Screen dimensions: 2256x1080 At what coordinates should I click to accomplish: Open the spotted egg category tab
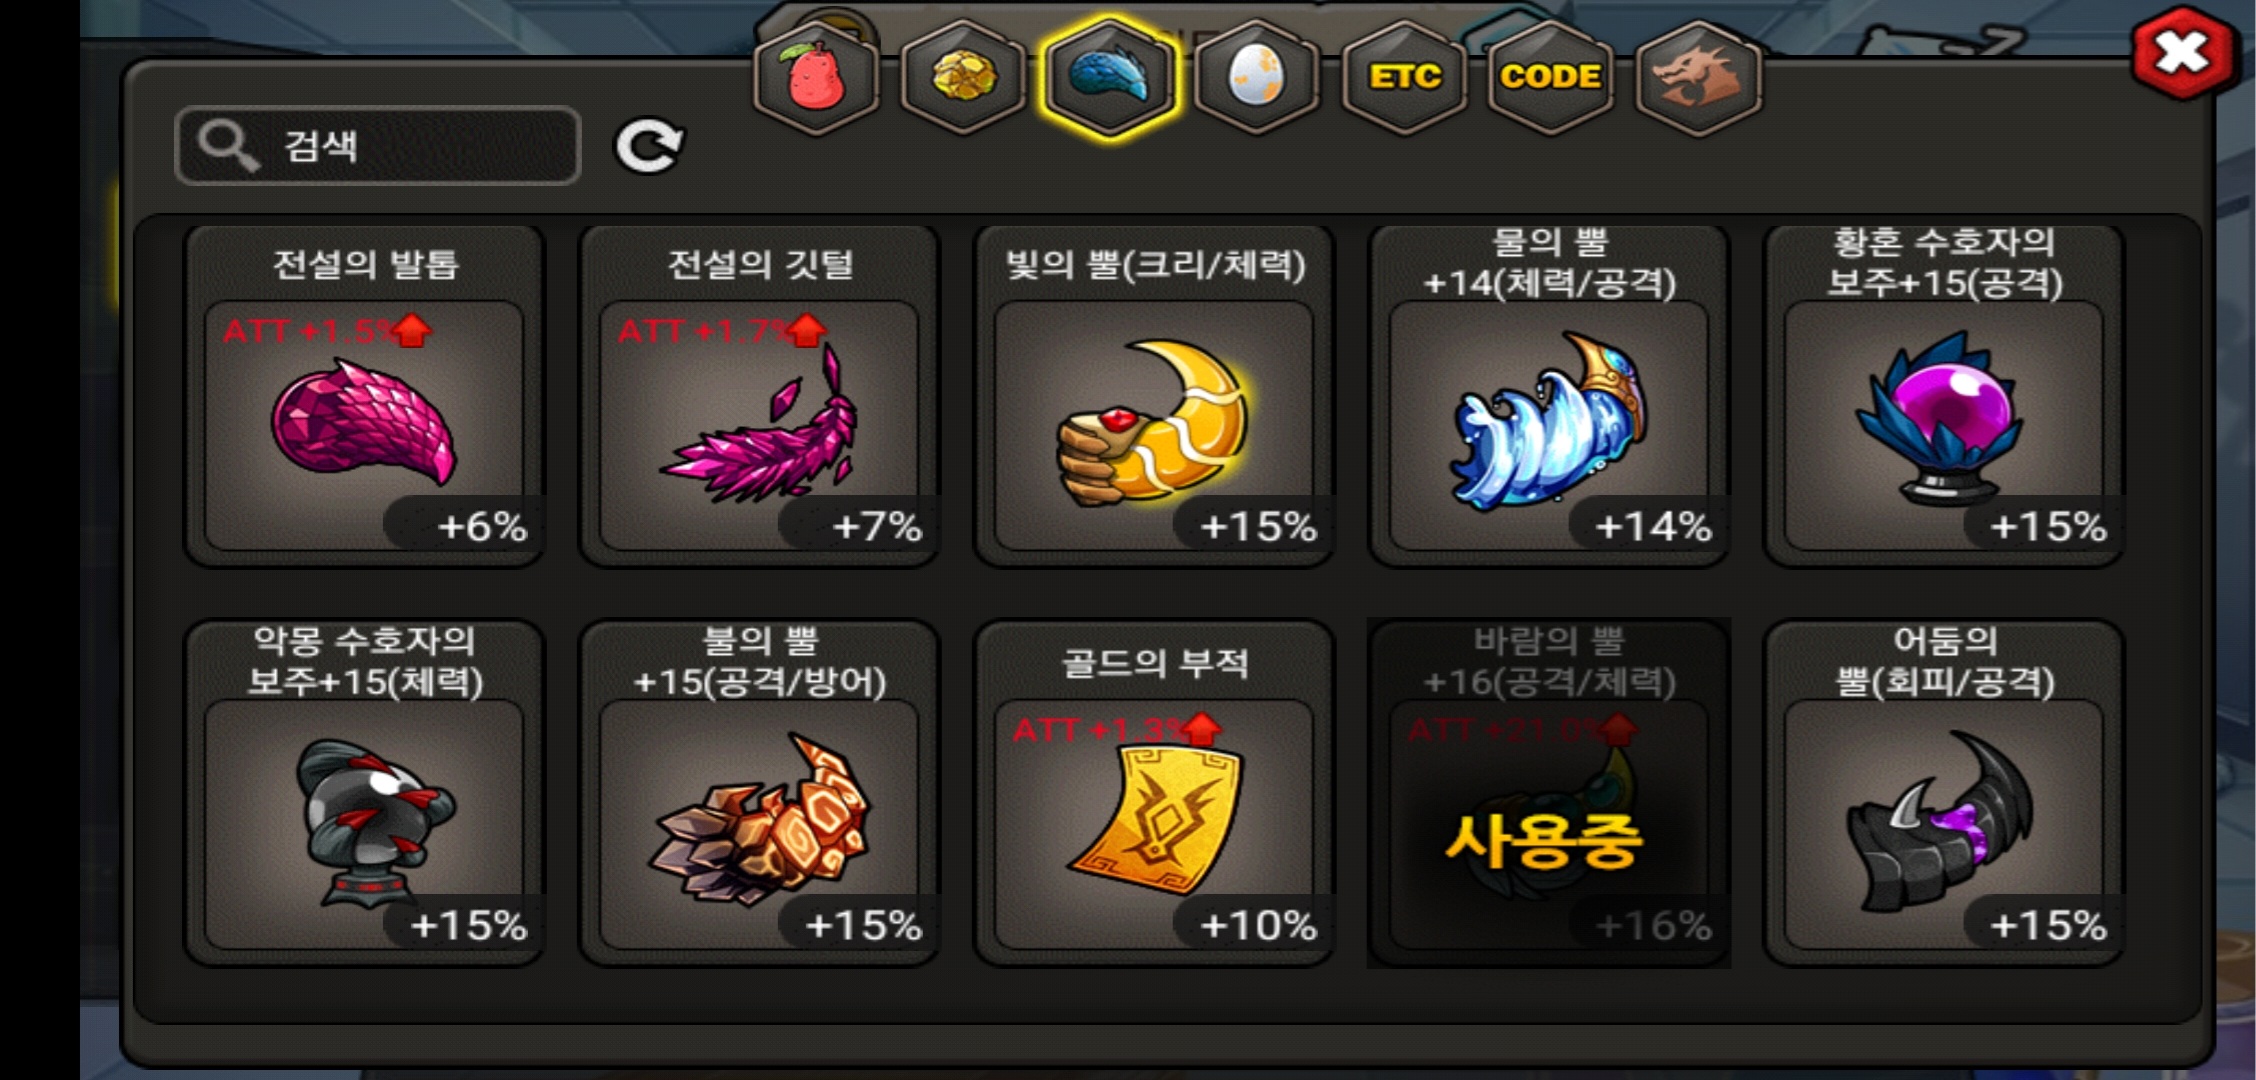1256,77
